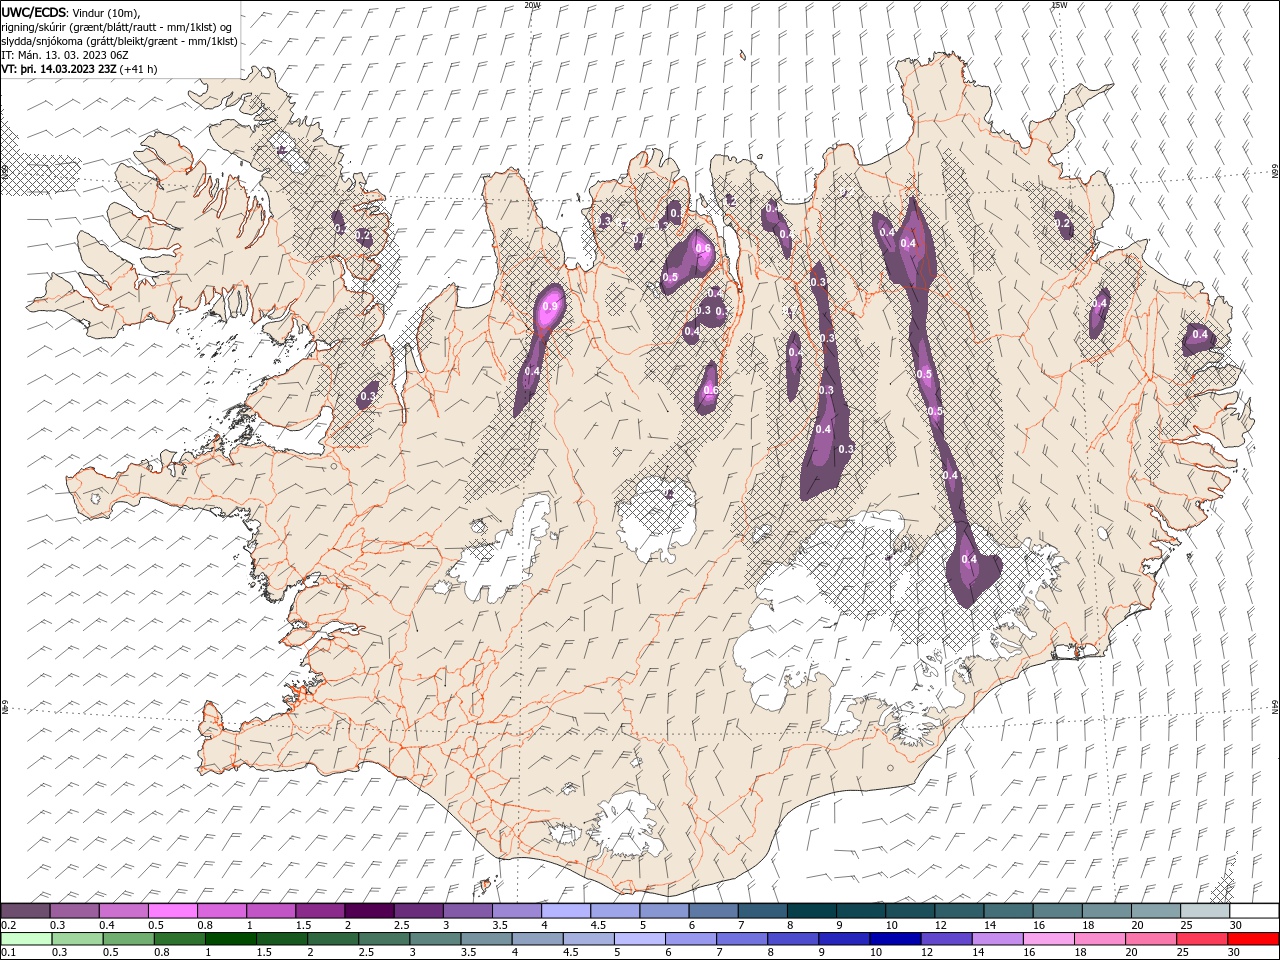Pick the pale green rain swatch between 0.1 and 0.3
The width and height of the screenshot is (1280, 960).
[27, 938]
